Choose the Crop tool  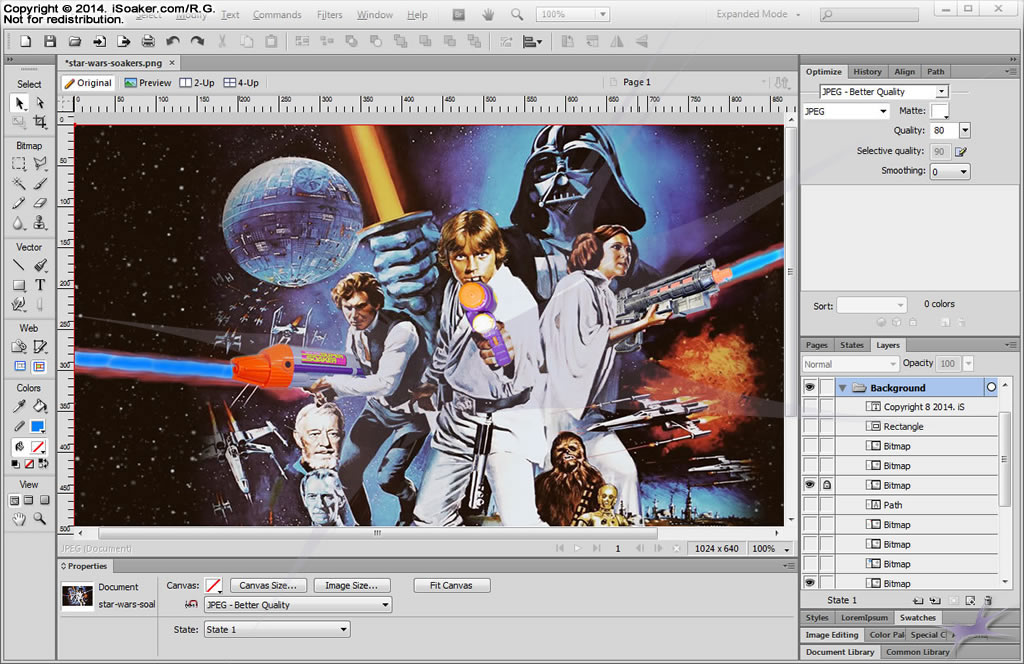40,121
